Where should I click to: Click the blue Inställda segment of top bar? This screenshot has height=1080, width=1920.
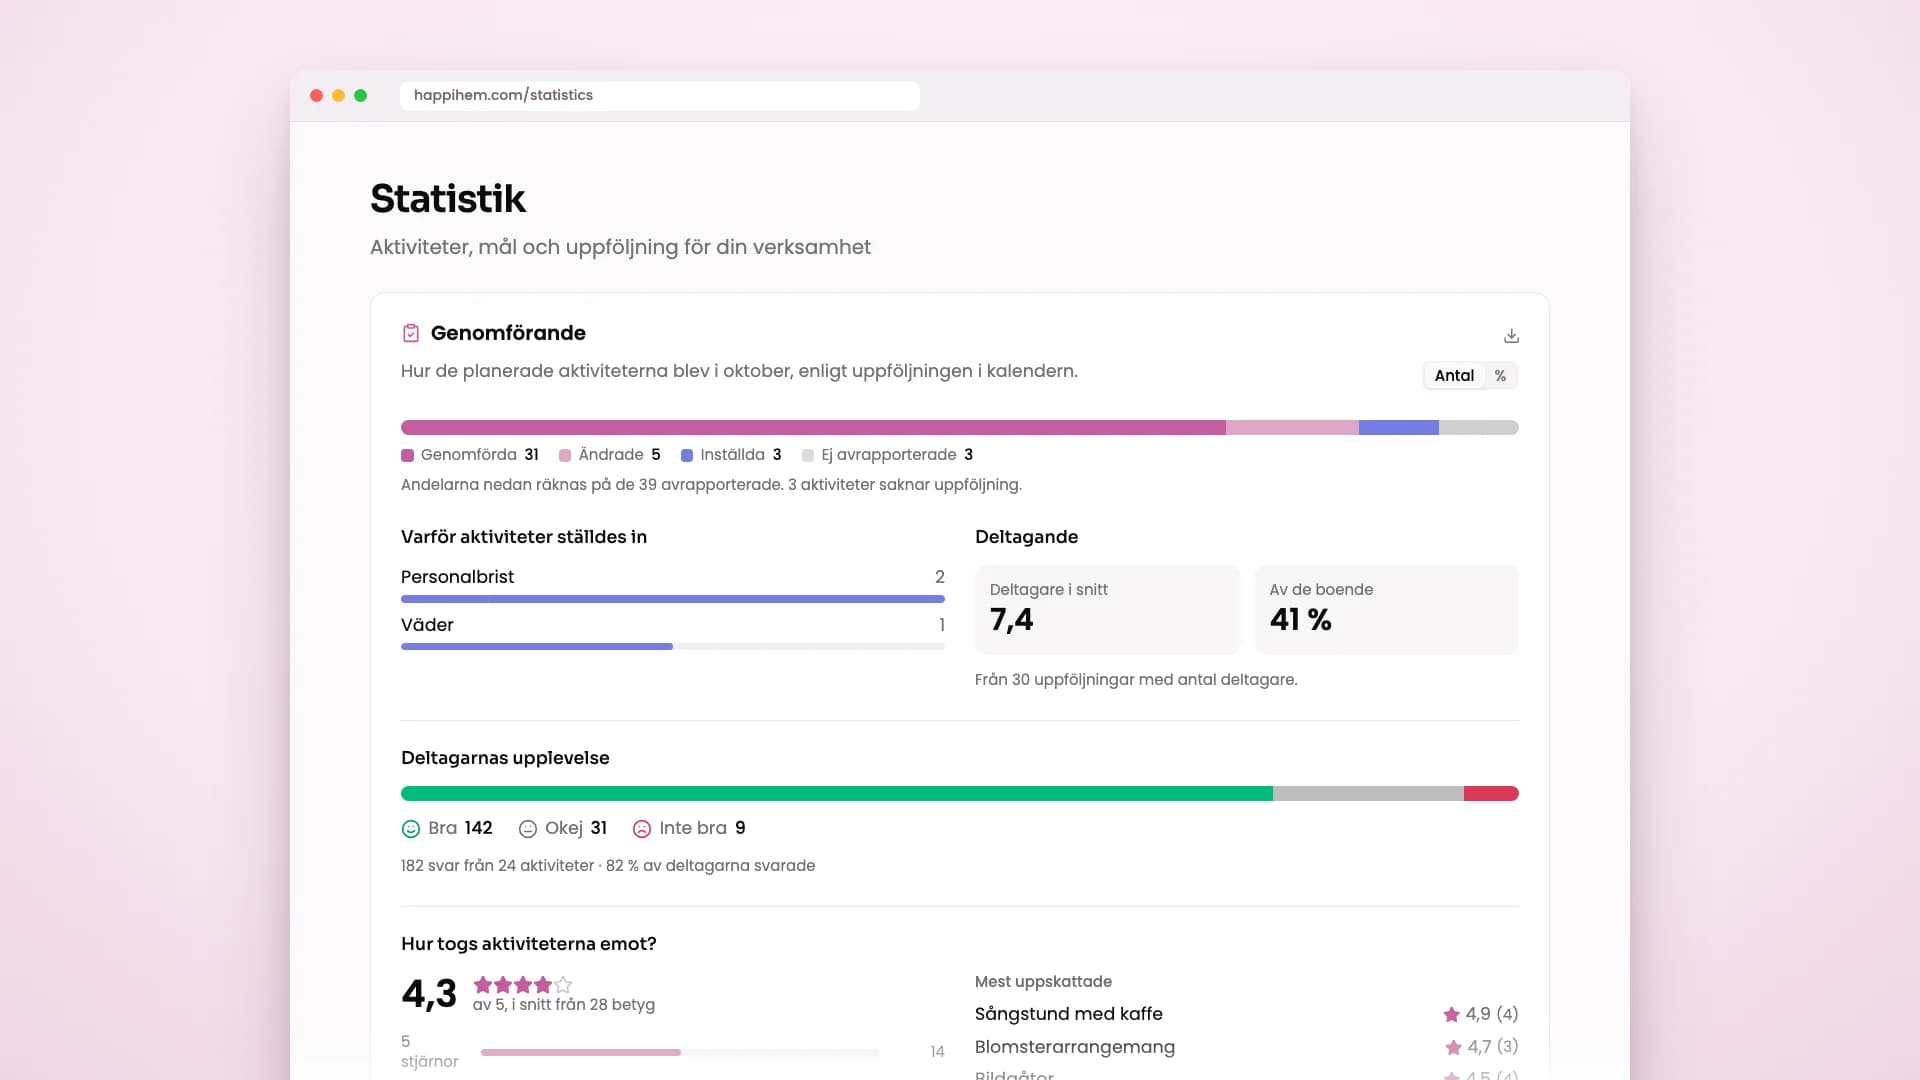[1399, 428]
